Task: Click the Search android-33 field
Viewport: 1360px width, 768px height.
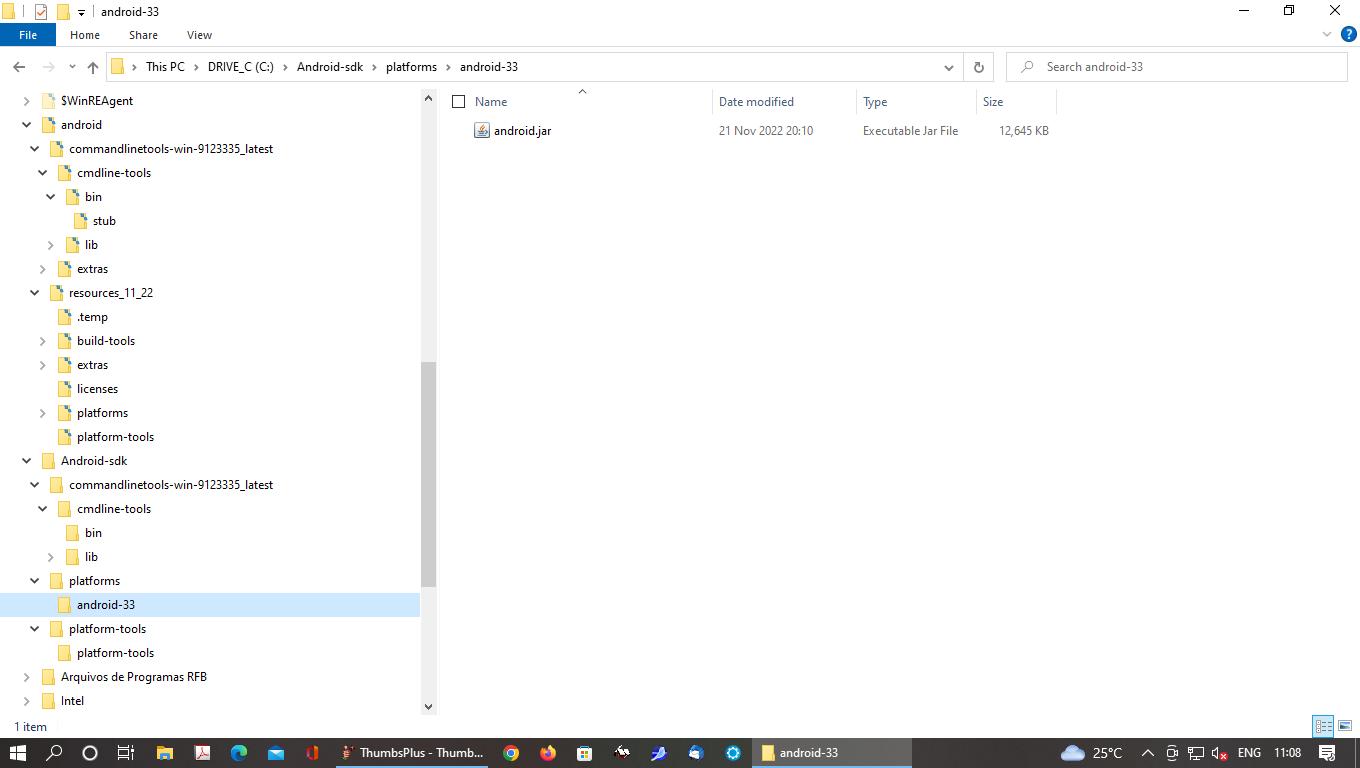Action: (x=1177, y=67)
